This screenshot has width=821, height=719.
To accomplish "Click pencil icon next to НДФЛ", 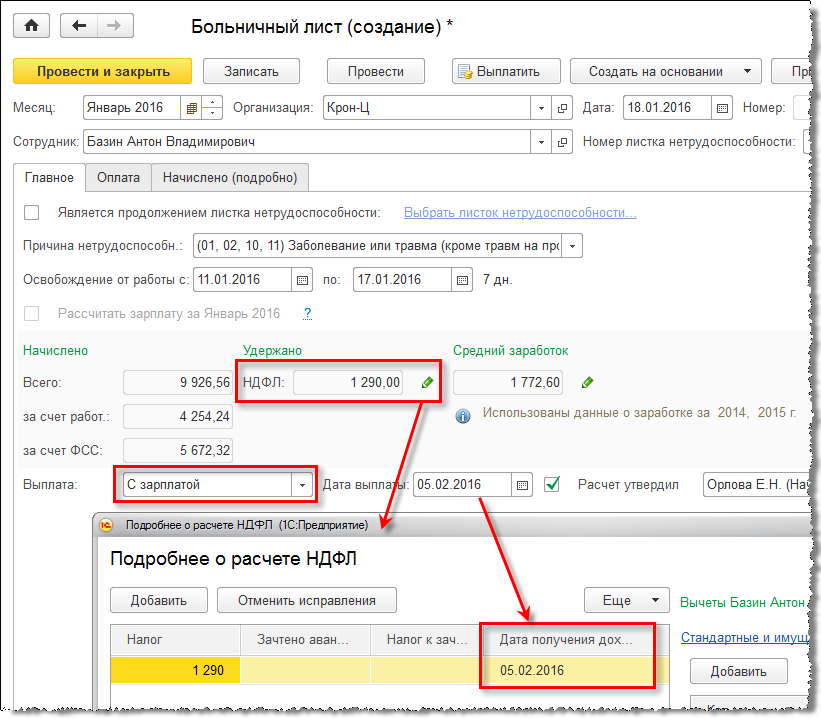I will 428,382.
